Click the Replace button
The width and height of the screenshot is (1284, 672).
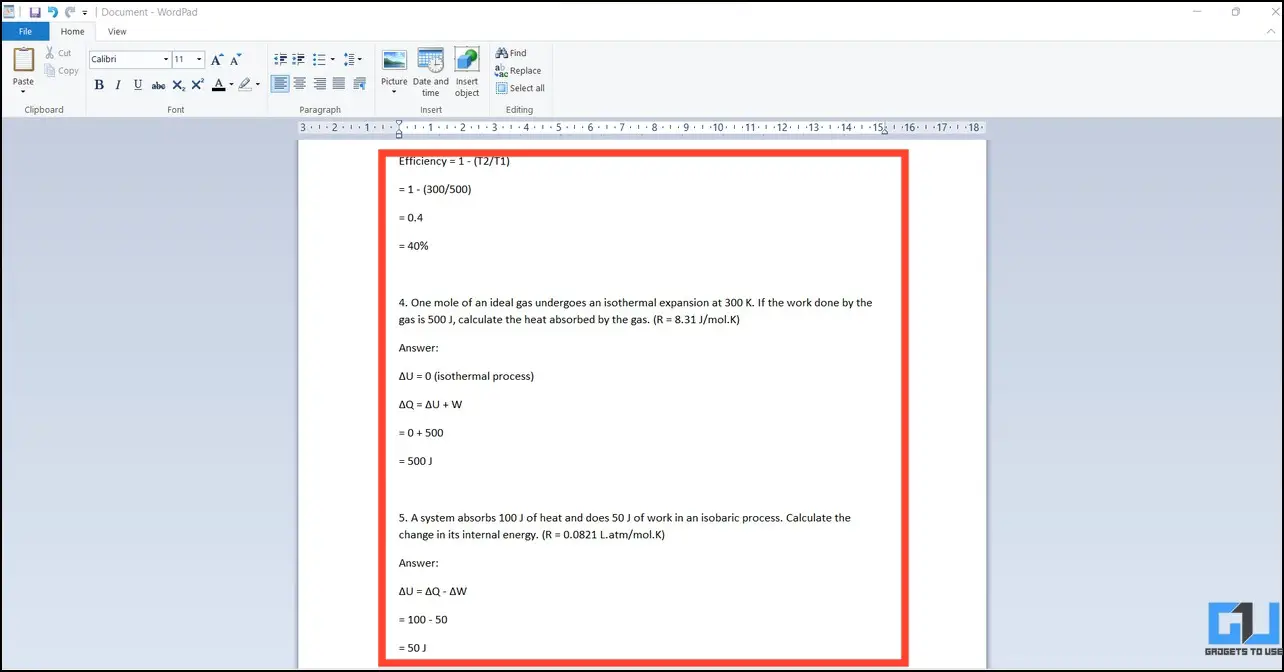518,71
